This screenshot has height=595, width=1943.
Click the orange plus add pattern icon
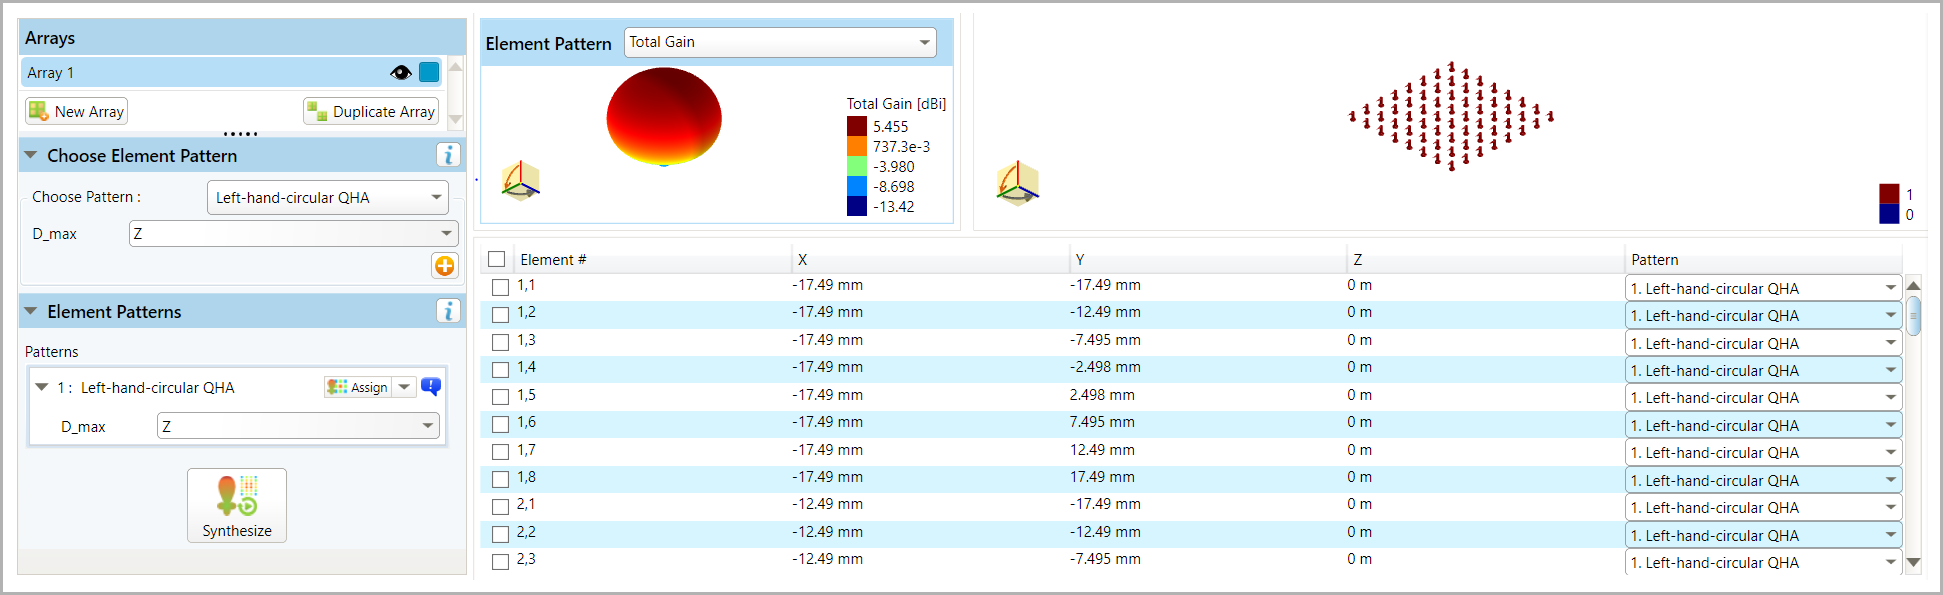[x=444, y=266]
